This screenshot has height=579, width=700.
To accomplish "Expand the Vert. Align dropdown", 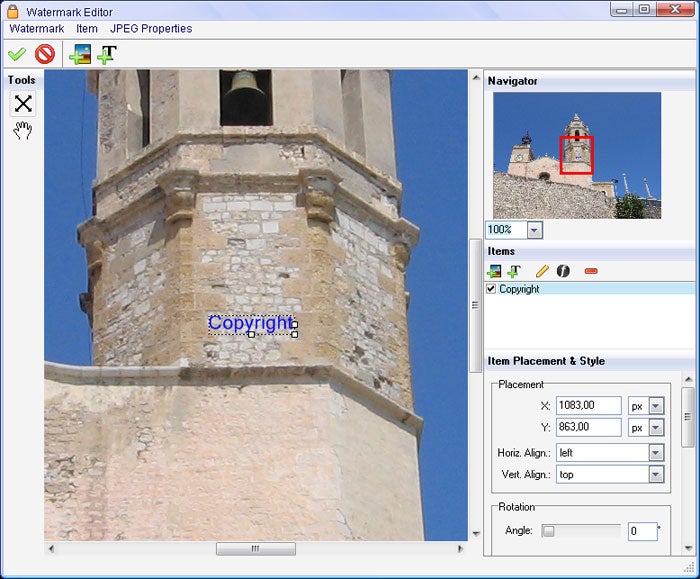I will (656, 474).
